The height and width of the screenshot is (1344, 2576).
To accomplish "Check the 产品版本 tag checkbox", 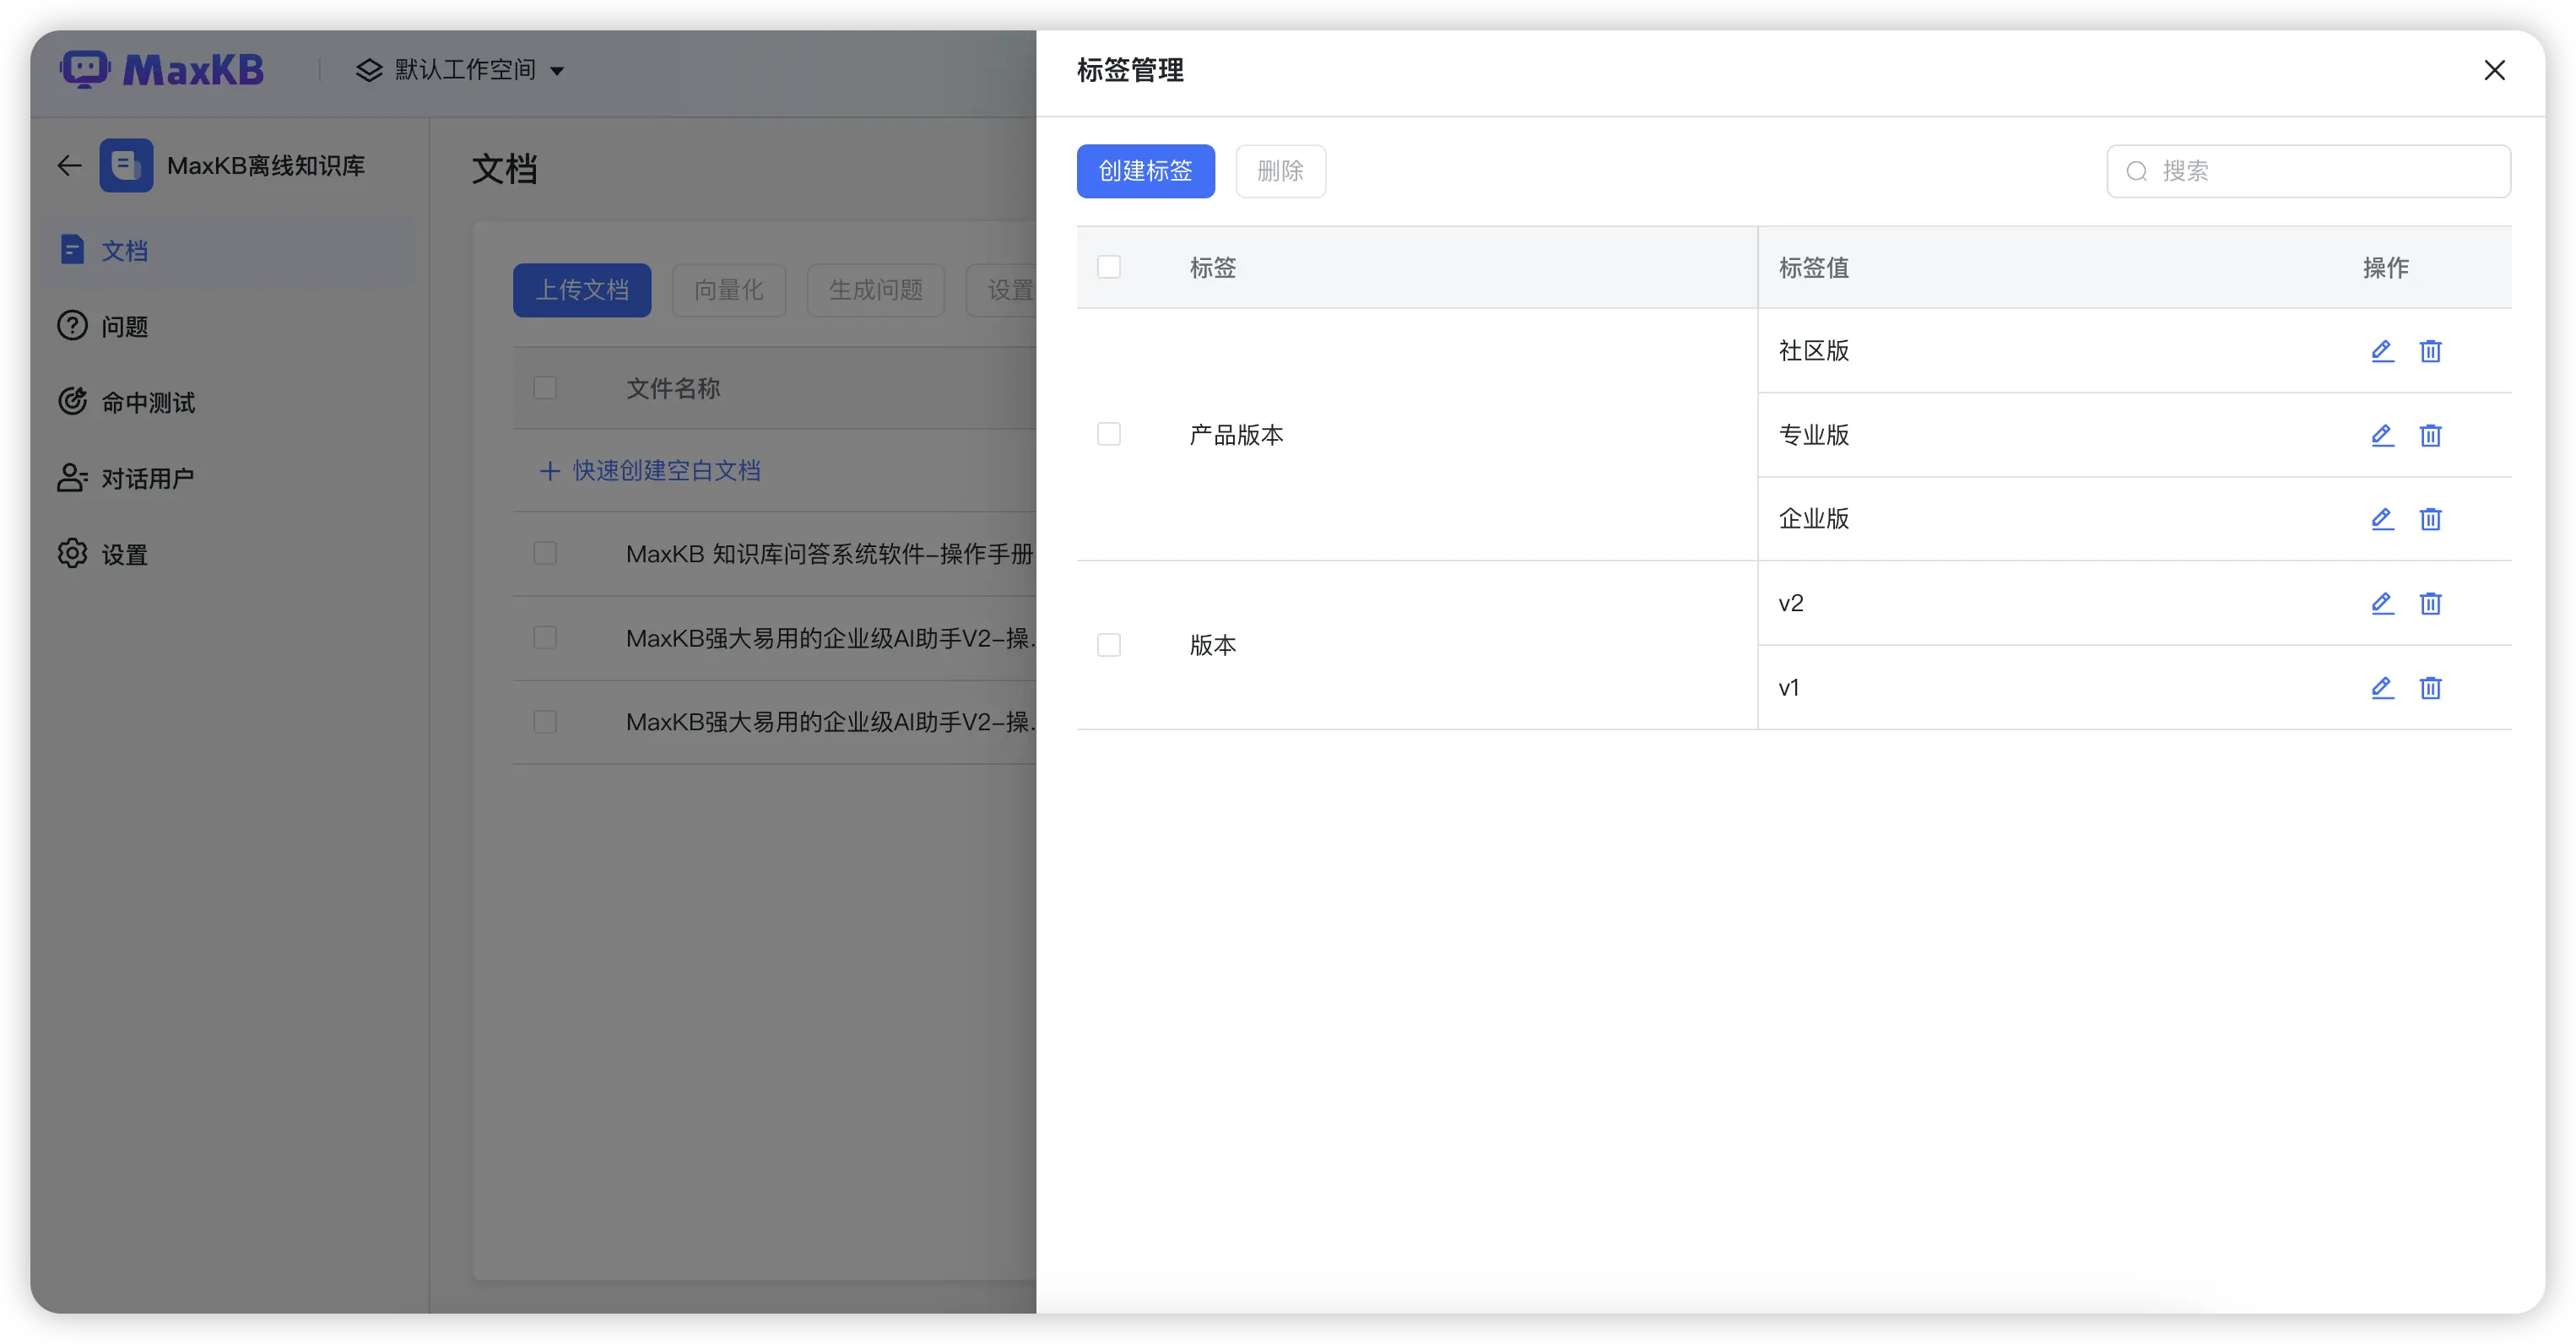I will click(x=1109, y=434).
